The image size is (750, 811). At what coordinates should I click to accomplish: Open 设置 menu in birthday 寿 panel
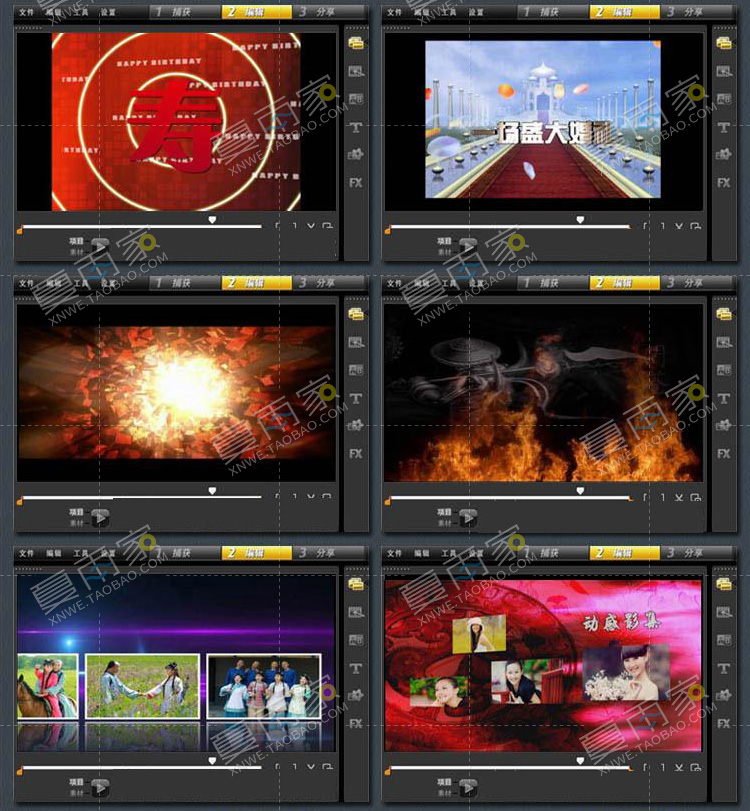[108, 12]
